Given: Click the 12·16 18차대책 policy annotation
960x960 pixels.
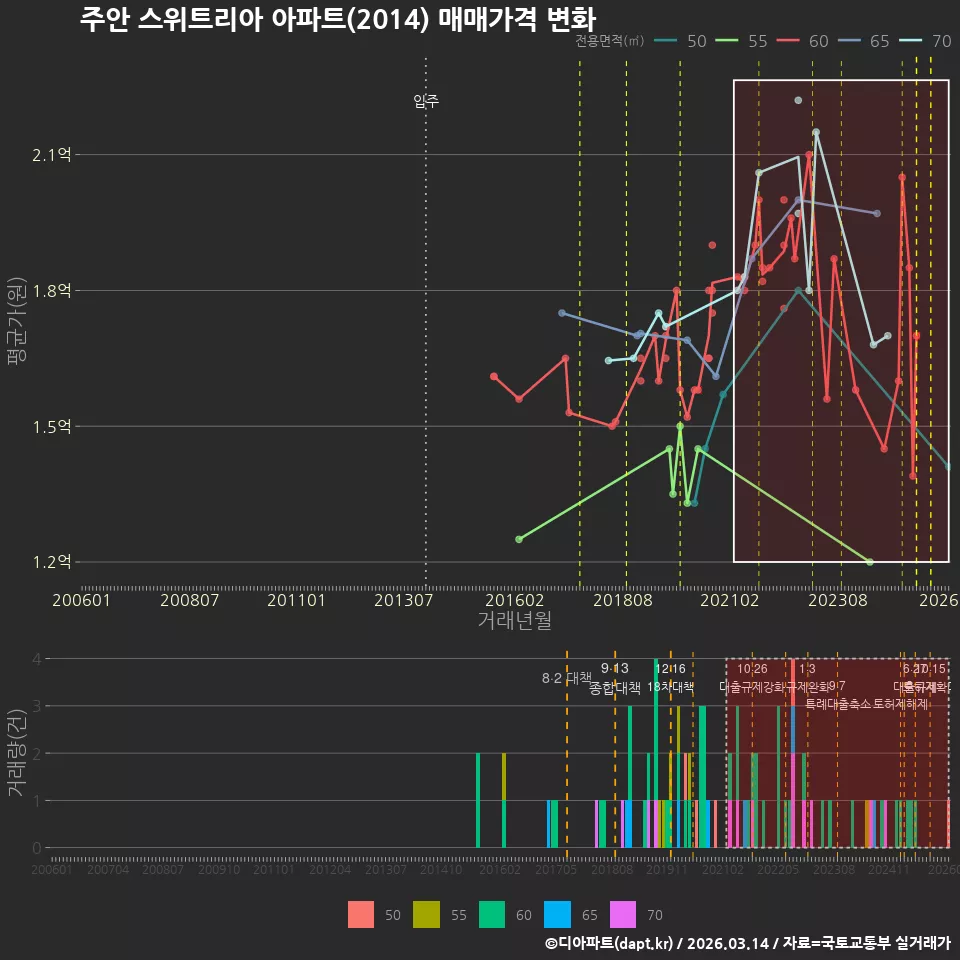Looking at the screenshot, I should 670,678.
